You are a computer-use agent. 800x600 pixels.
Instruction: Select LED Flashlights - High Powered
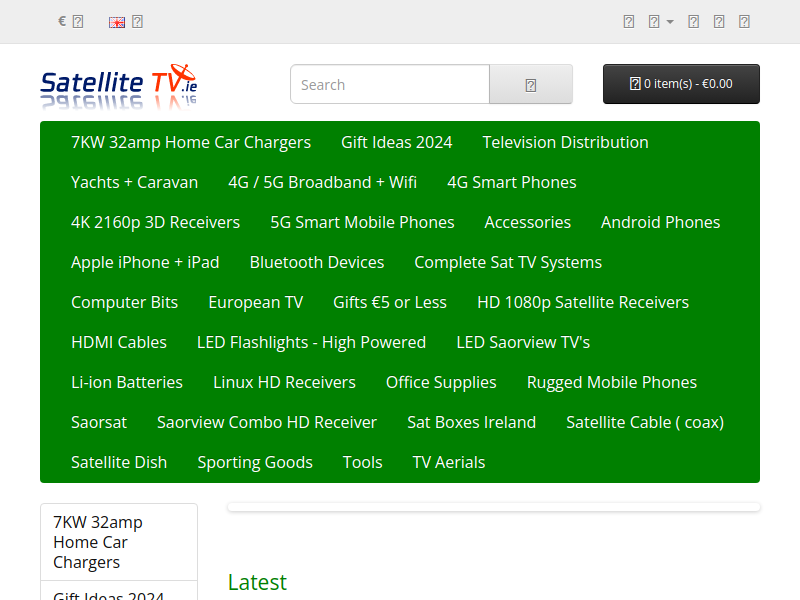click(x=311, y=342)
